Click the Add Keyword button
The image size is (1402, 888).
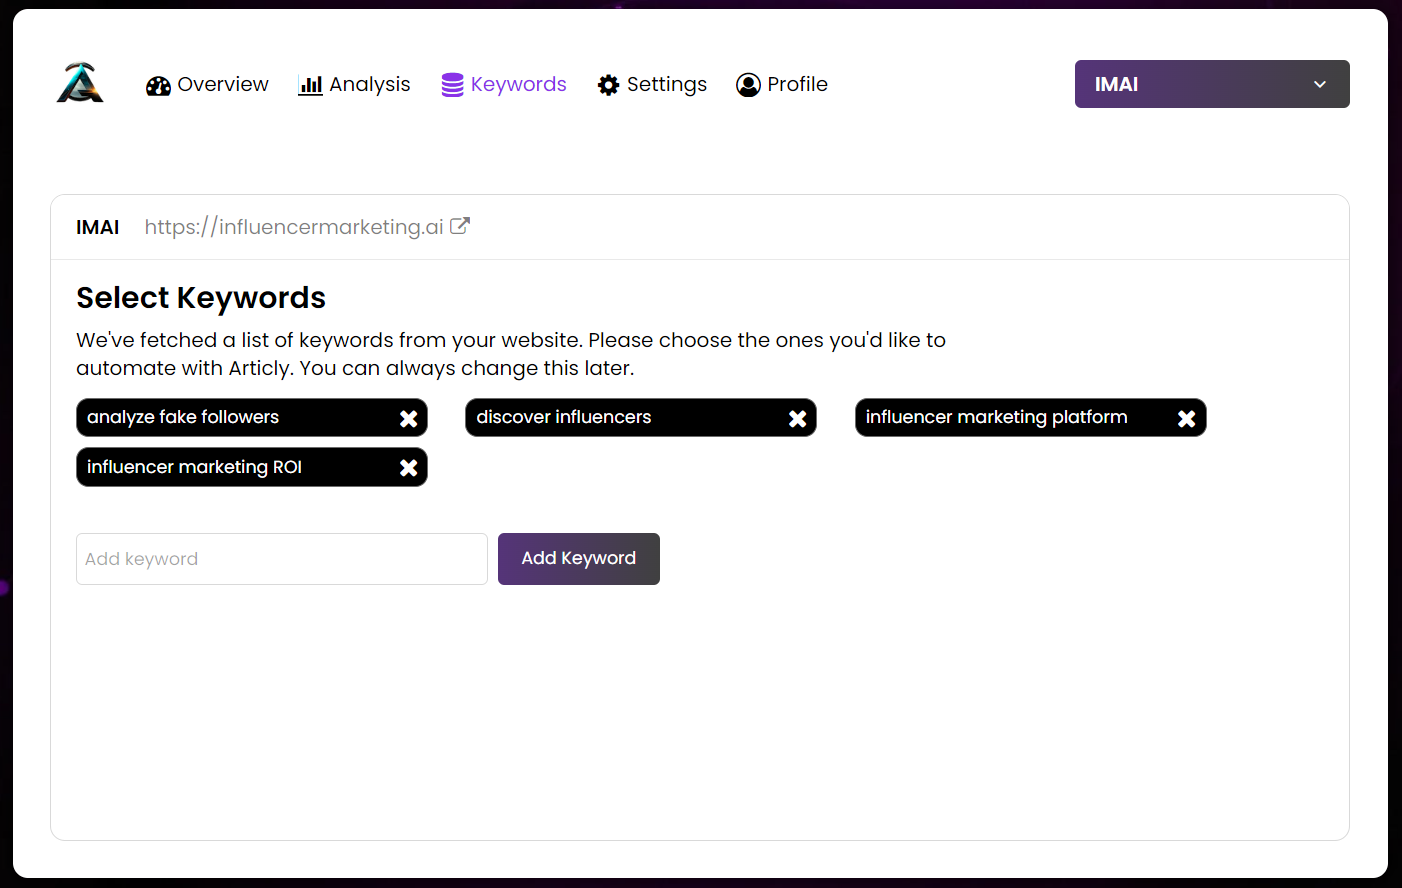(x=579, y=559)
